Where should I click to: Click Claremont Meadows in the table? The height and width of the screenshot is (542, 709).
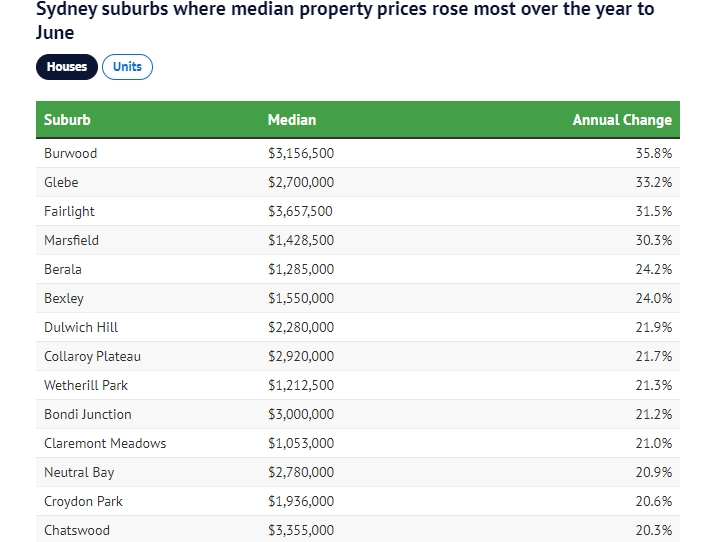[x=105, y=443]
